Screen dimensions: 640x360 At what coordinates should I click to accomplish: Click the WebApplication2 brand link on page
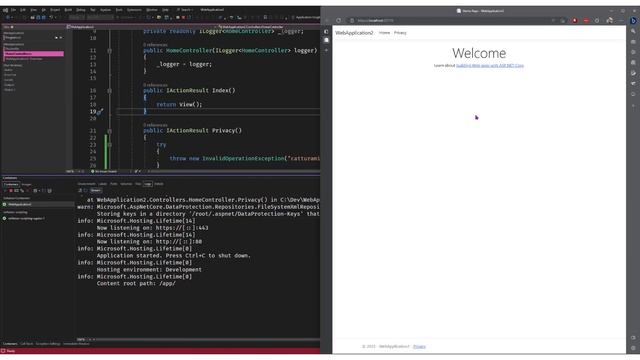point(354,33)
